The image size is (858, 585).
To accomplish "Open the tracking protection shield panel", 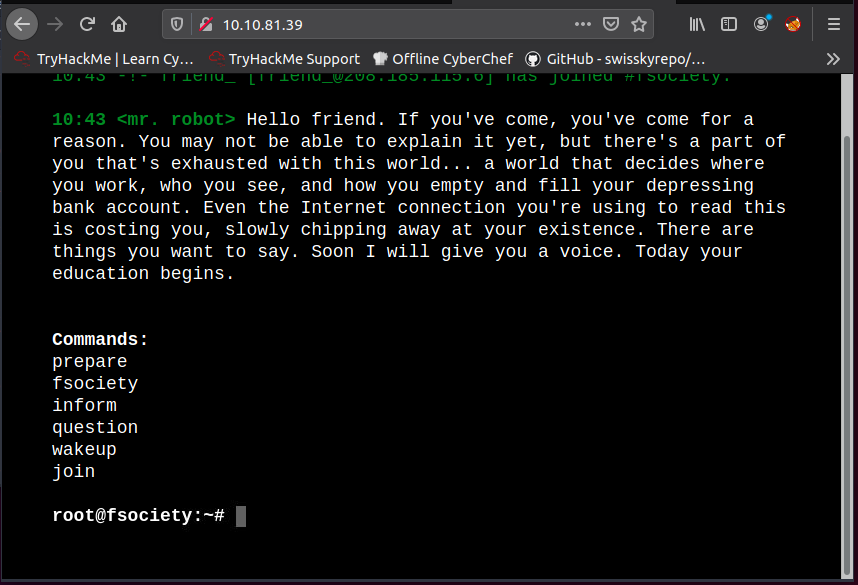I will (x=177, y=24).
